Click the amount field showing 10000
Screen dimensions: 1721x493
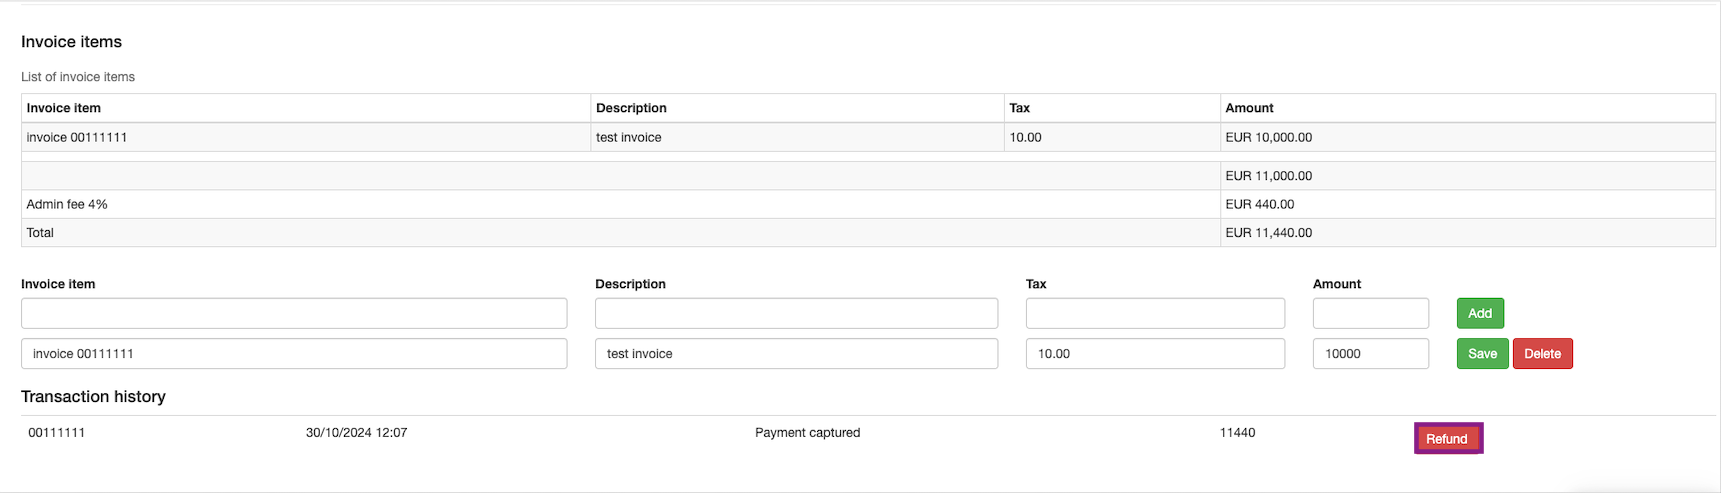click(x=1370, y=354)
